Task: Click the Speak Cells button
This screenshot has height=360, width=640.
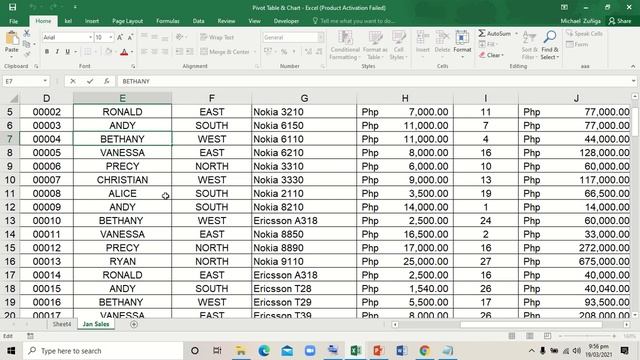Action: [584, 33]
